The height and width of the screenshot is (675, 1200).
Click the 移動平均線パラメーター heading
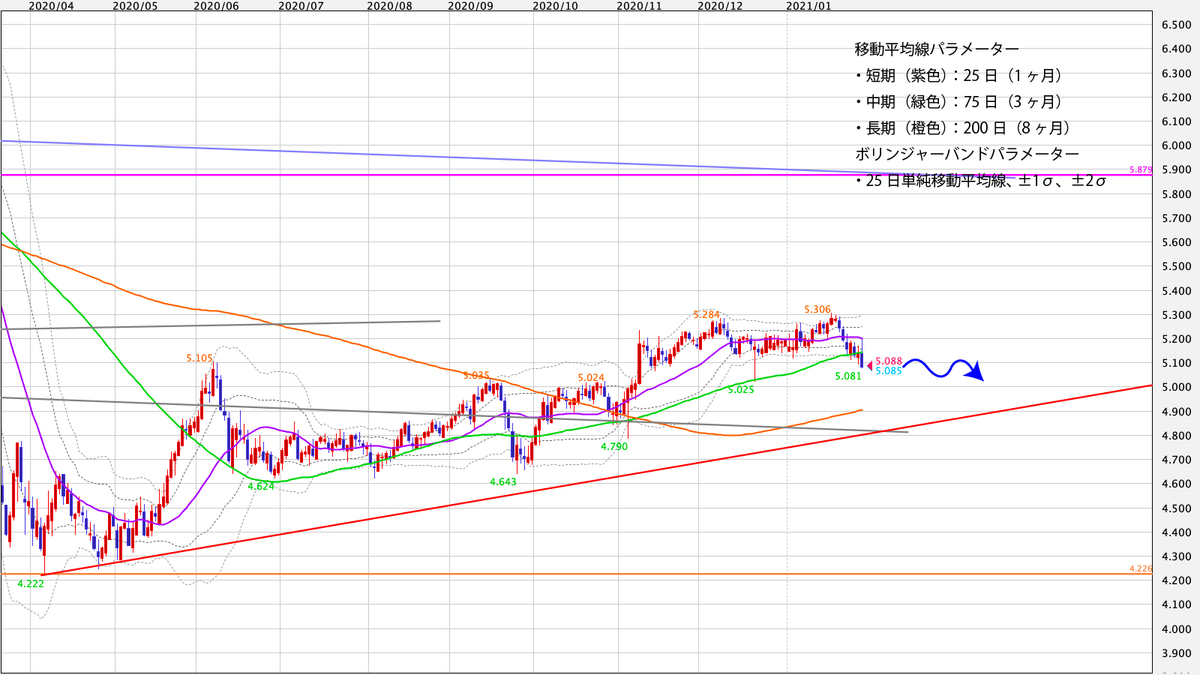pos(937,49)
